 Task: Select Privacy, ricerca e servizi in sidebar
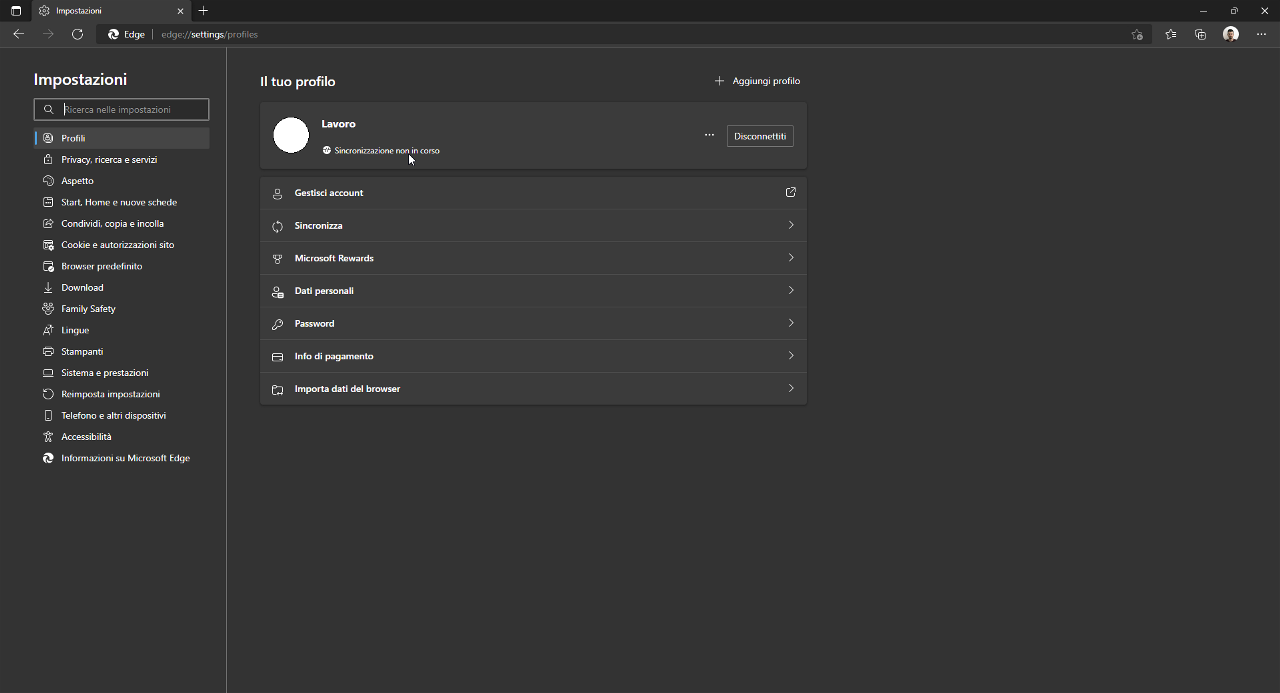point(109,160)
